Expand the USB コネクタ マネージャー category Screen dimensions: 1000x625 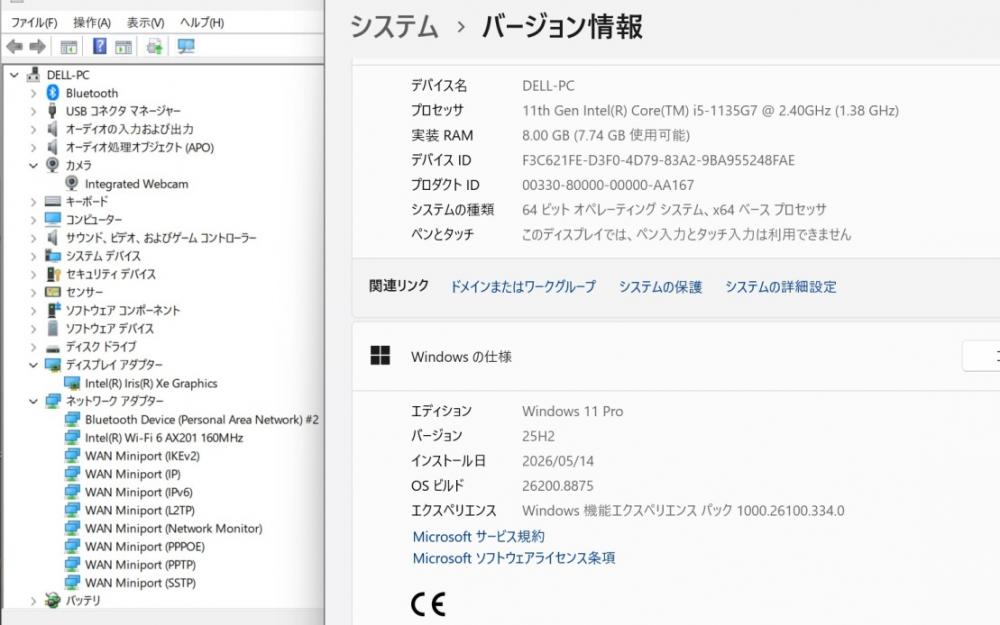tap(33, 112)
